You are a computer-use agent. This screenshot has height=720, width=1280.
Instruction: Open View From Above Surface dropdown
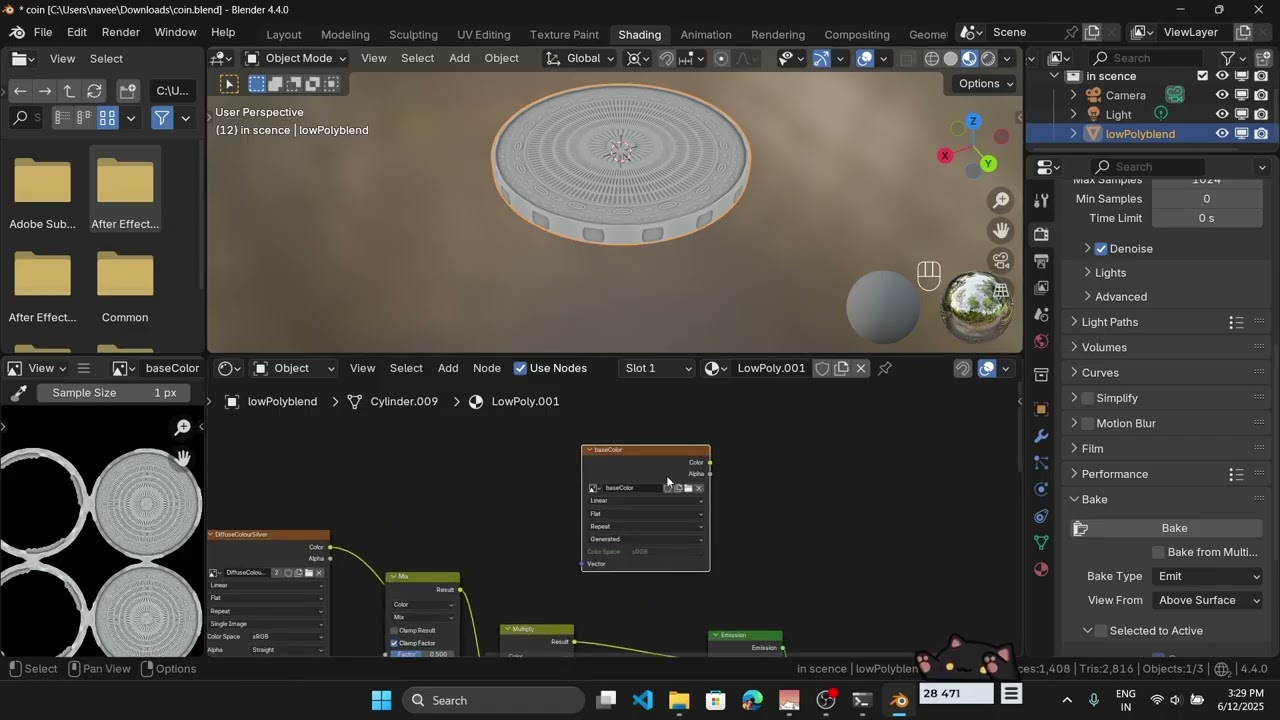point(1208,600)
